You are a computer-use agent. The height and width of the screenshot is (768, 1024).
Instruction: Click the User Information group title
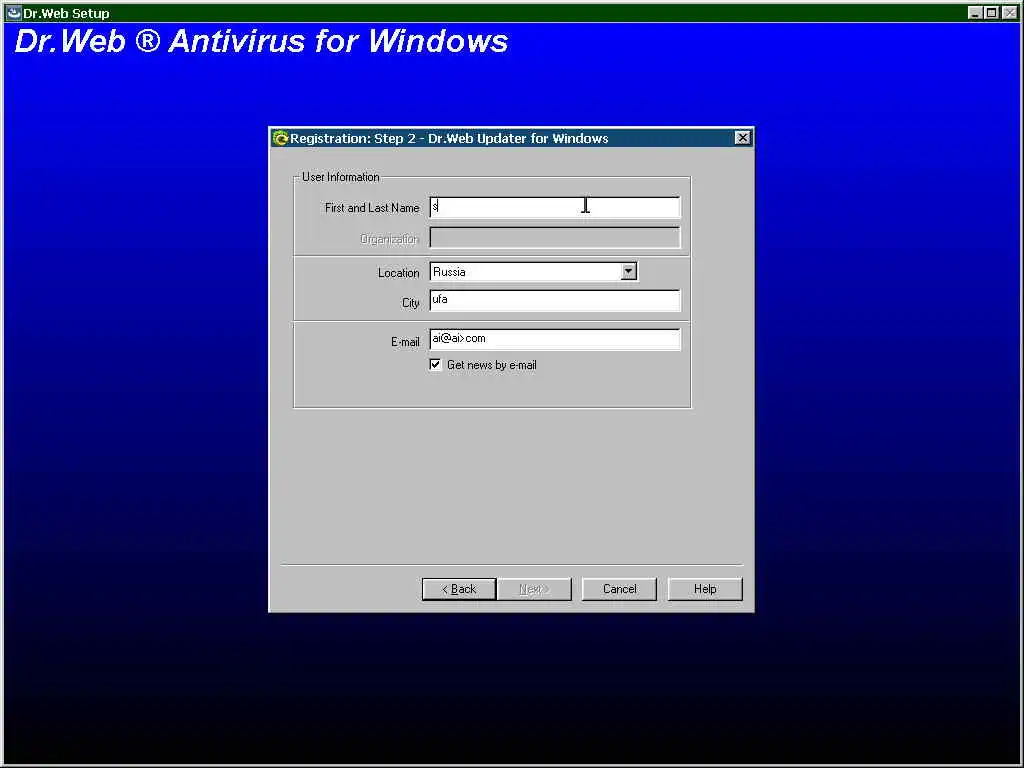click(340, 177)
